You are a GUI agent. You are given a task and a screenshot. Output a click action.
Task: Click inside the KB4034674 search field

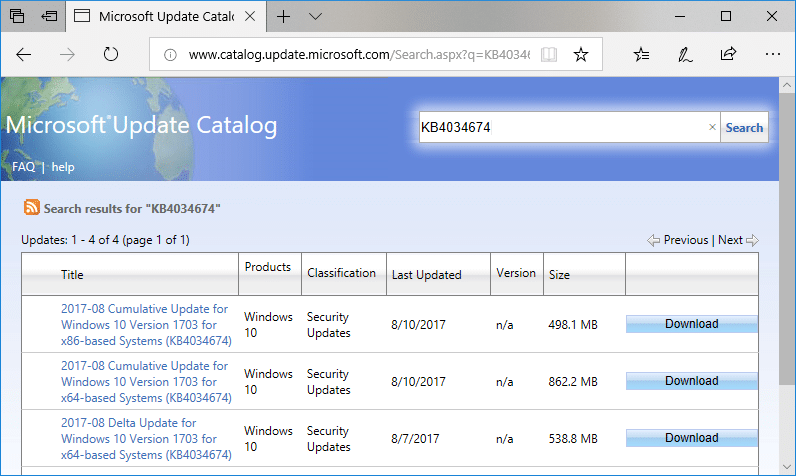click(560, 127)
